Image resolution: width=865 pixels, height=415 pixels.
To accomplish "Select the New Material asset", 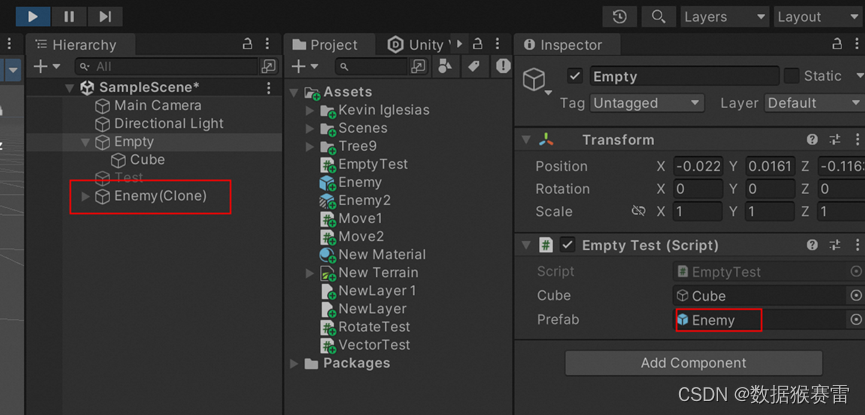I will tap(372, 255).
